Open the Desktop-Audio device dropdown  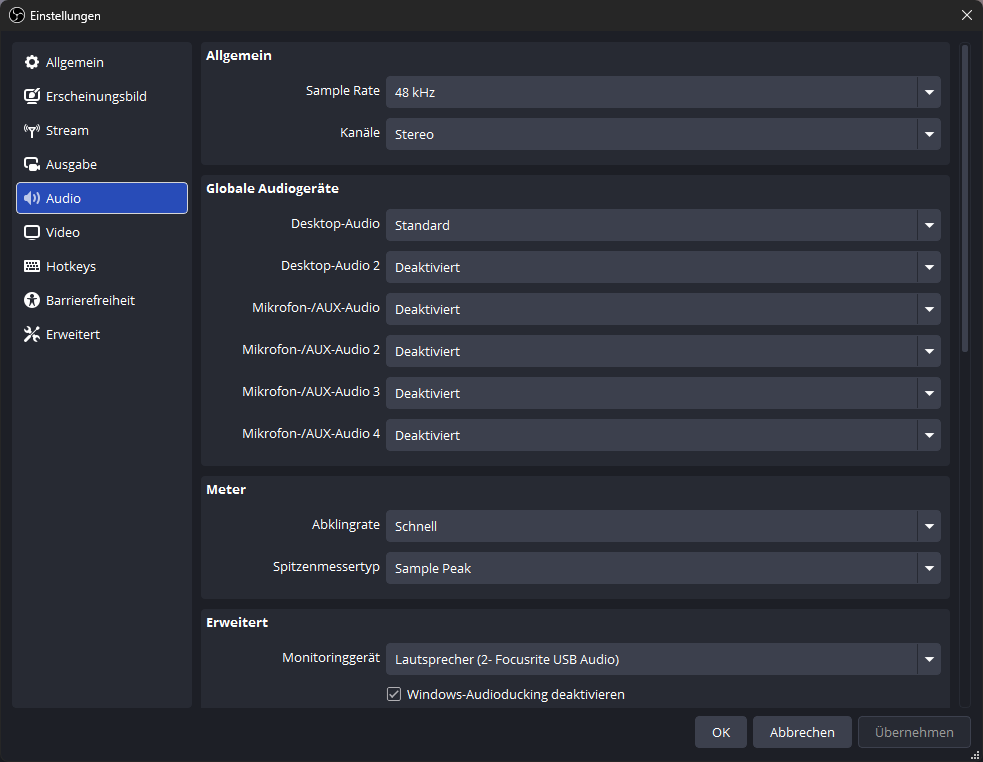[x=663, y=225]
